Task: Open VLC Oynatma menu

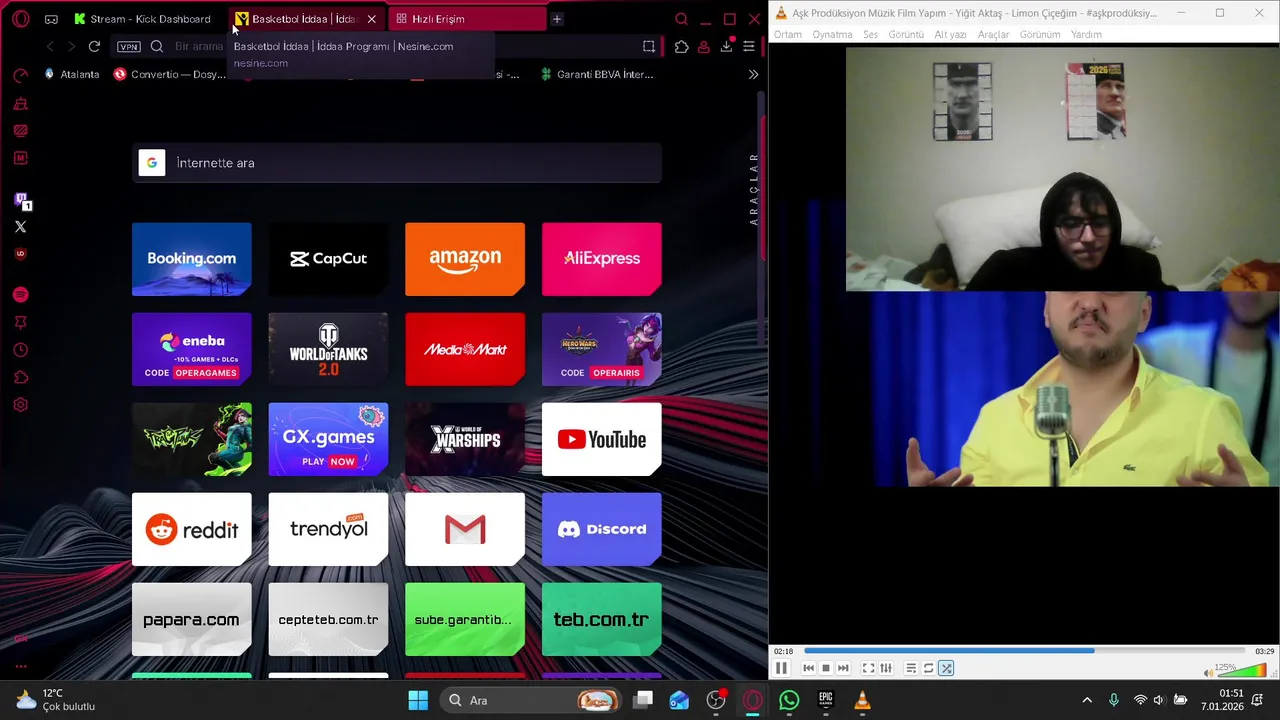Action: coord(832,34)
